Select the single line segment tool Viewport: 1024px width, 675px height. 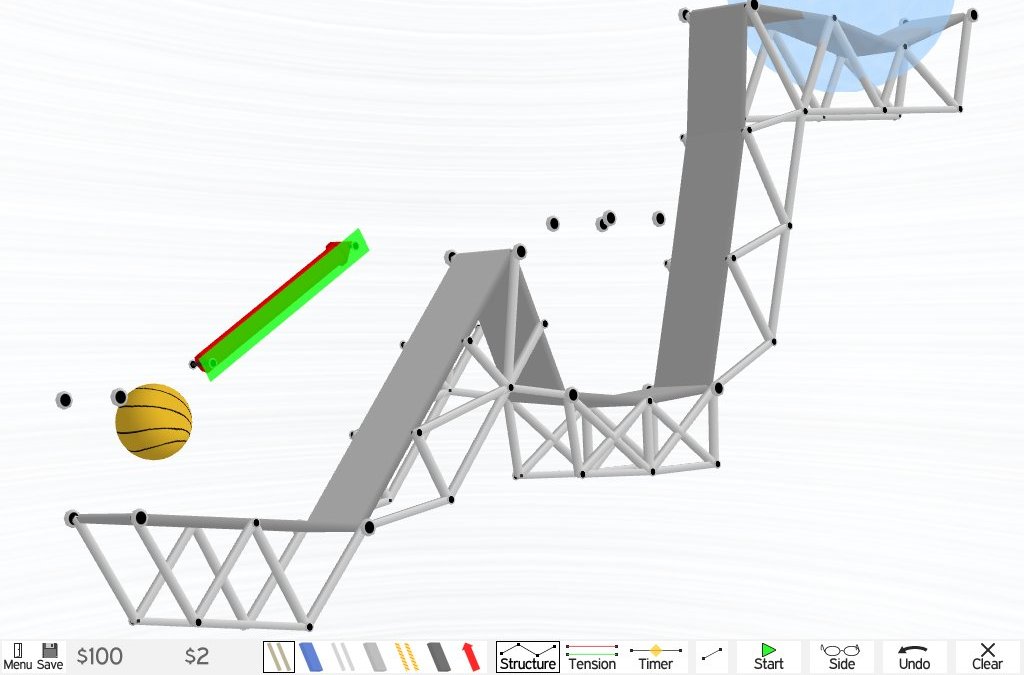click(x=712, y=657)
